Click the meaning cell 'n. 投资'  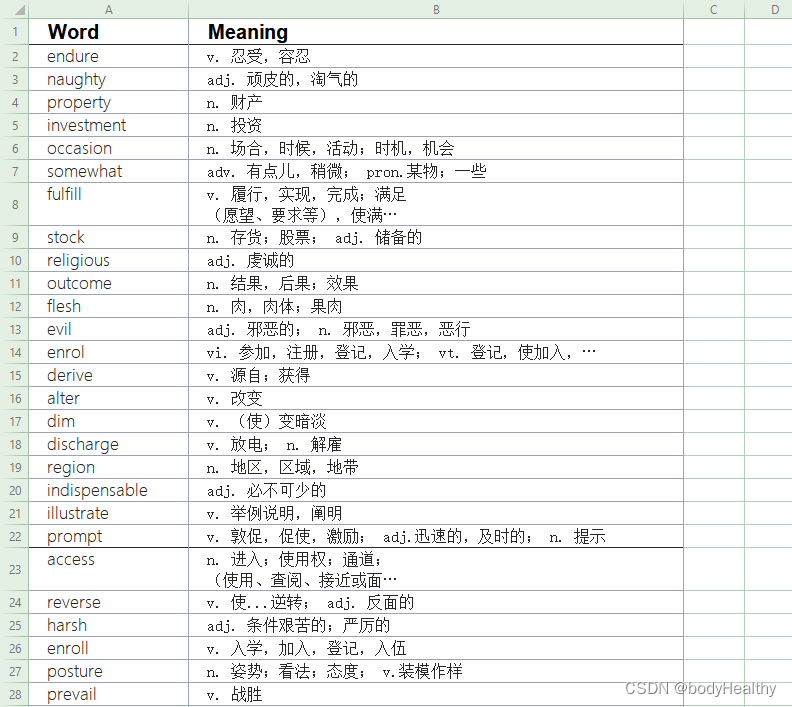point(436,125)
